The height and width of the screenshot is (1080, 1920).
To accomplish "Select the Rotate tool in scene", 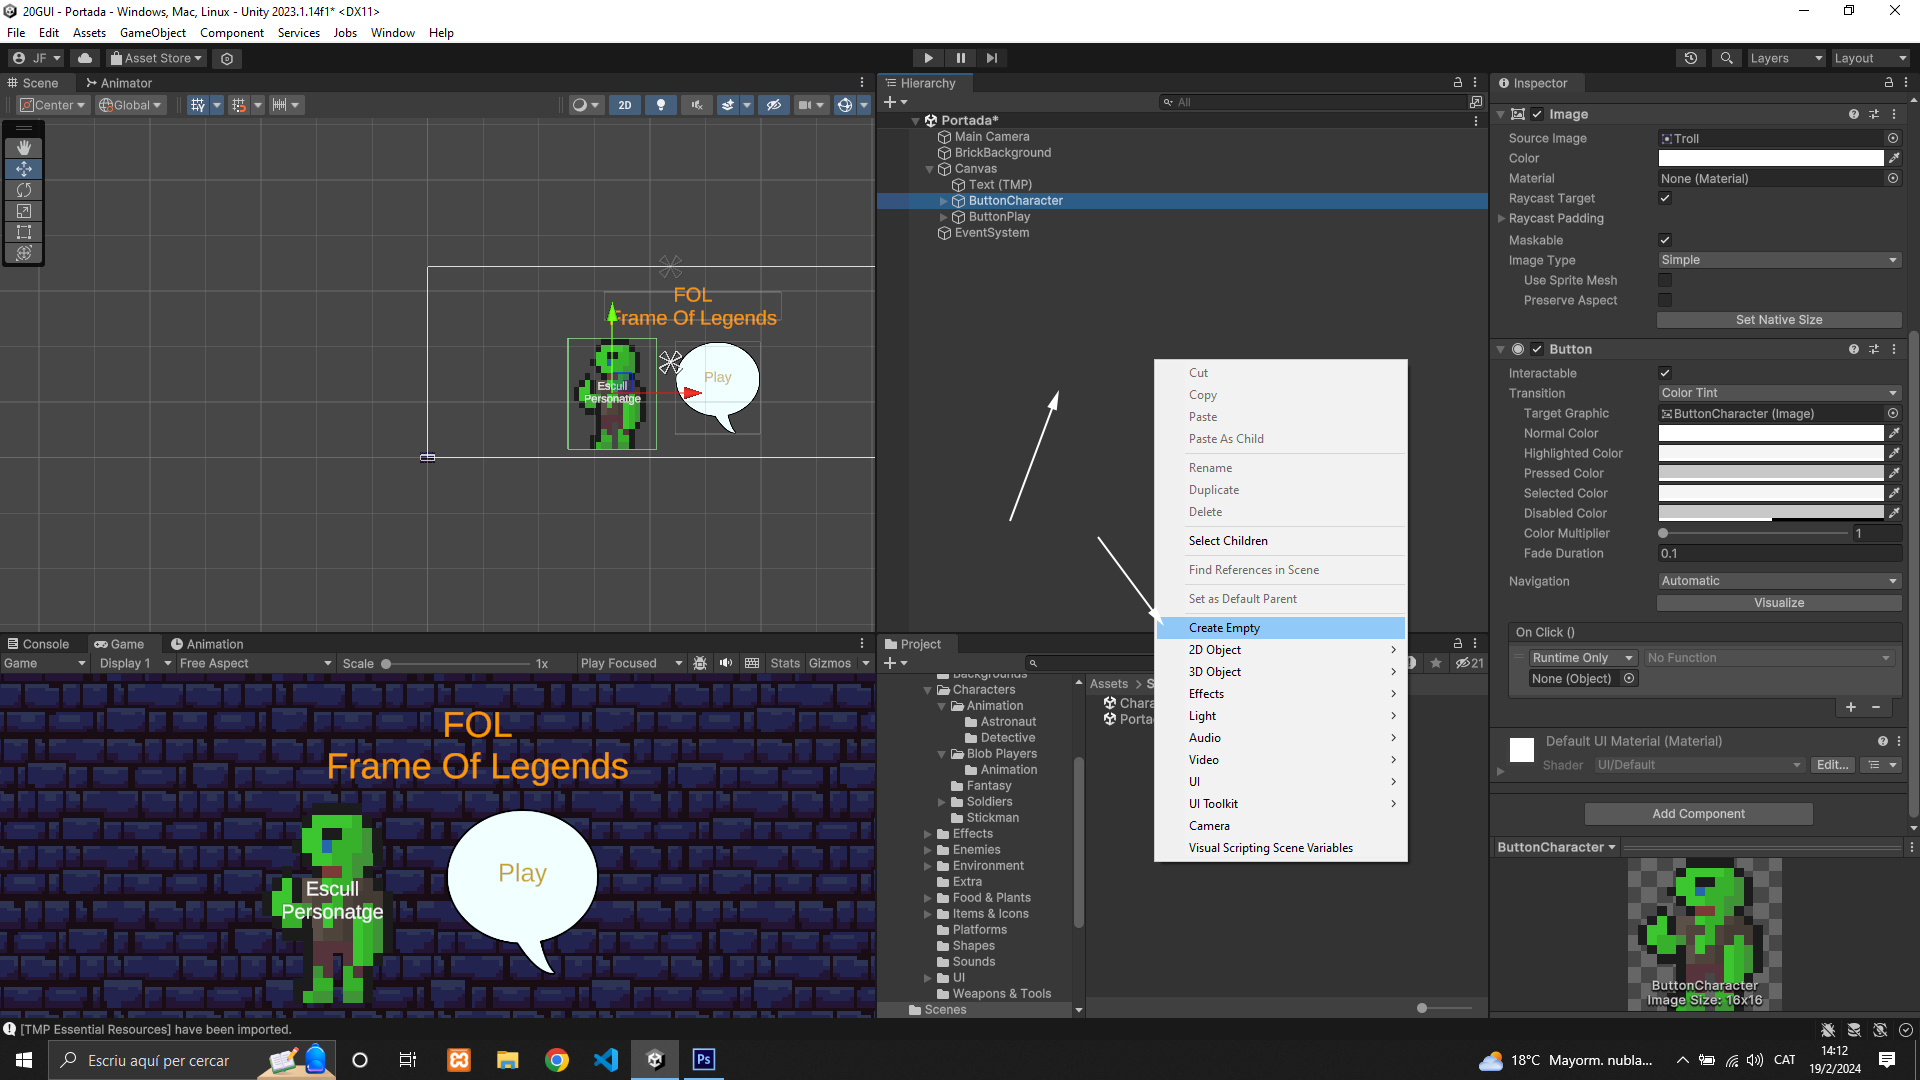I will [24, 190].
